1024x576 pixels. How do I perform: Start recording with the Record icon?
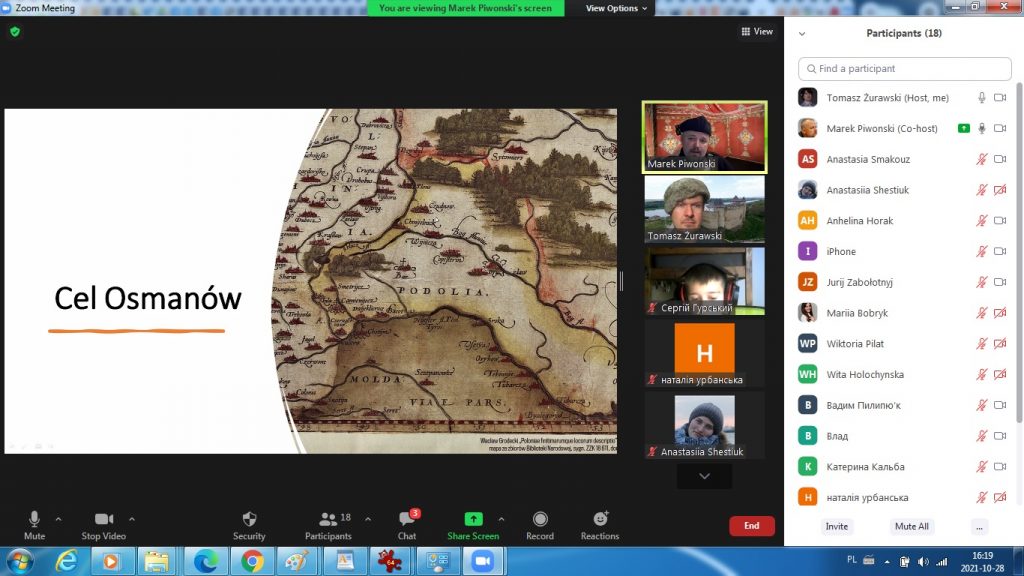click(540, 519)
